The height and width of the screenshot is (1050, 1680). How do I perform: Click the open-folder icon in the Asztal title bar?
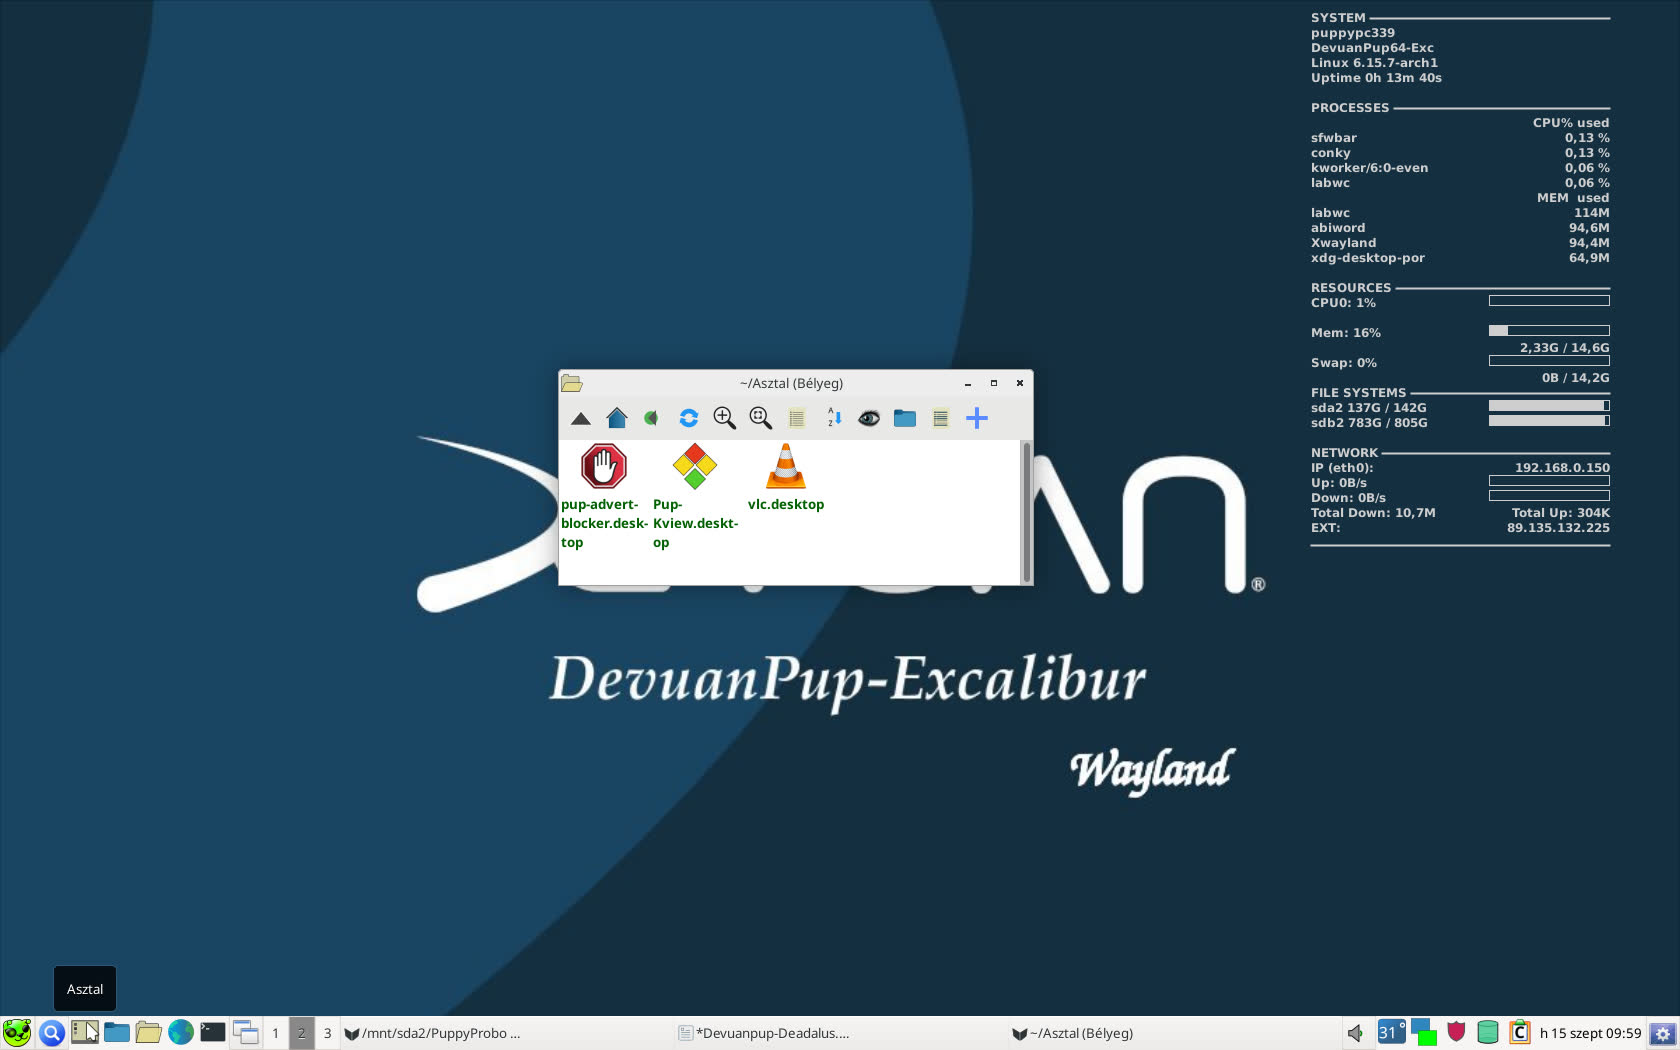point(572,383)
